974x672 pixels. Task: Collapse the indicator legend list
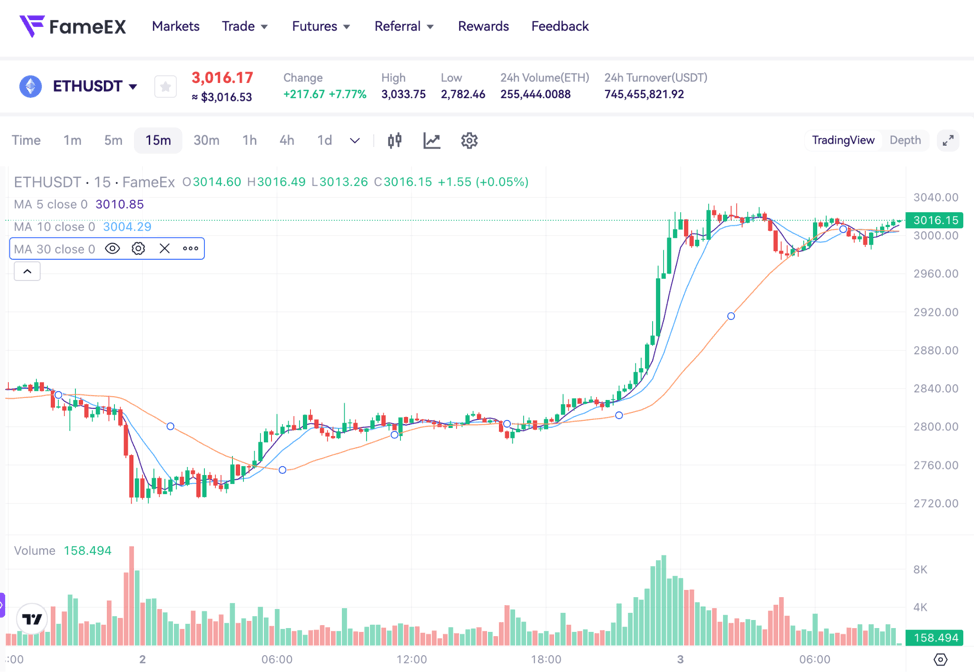(27, 271)
